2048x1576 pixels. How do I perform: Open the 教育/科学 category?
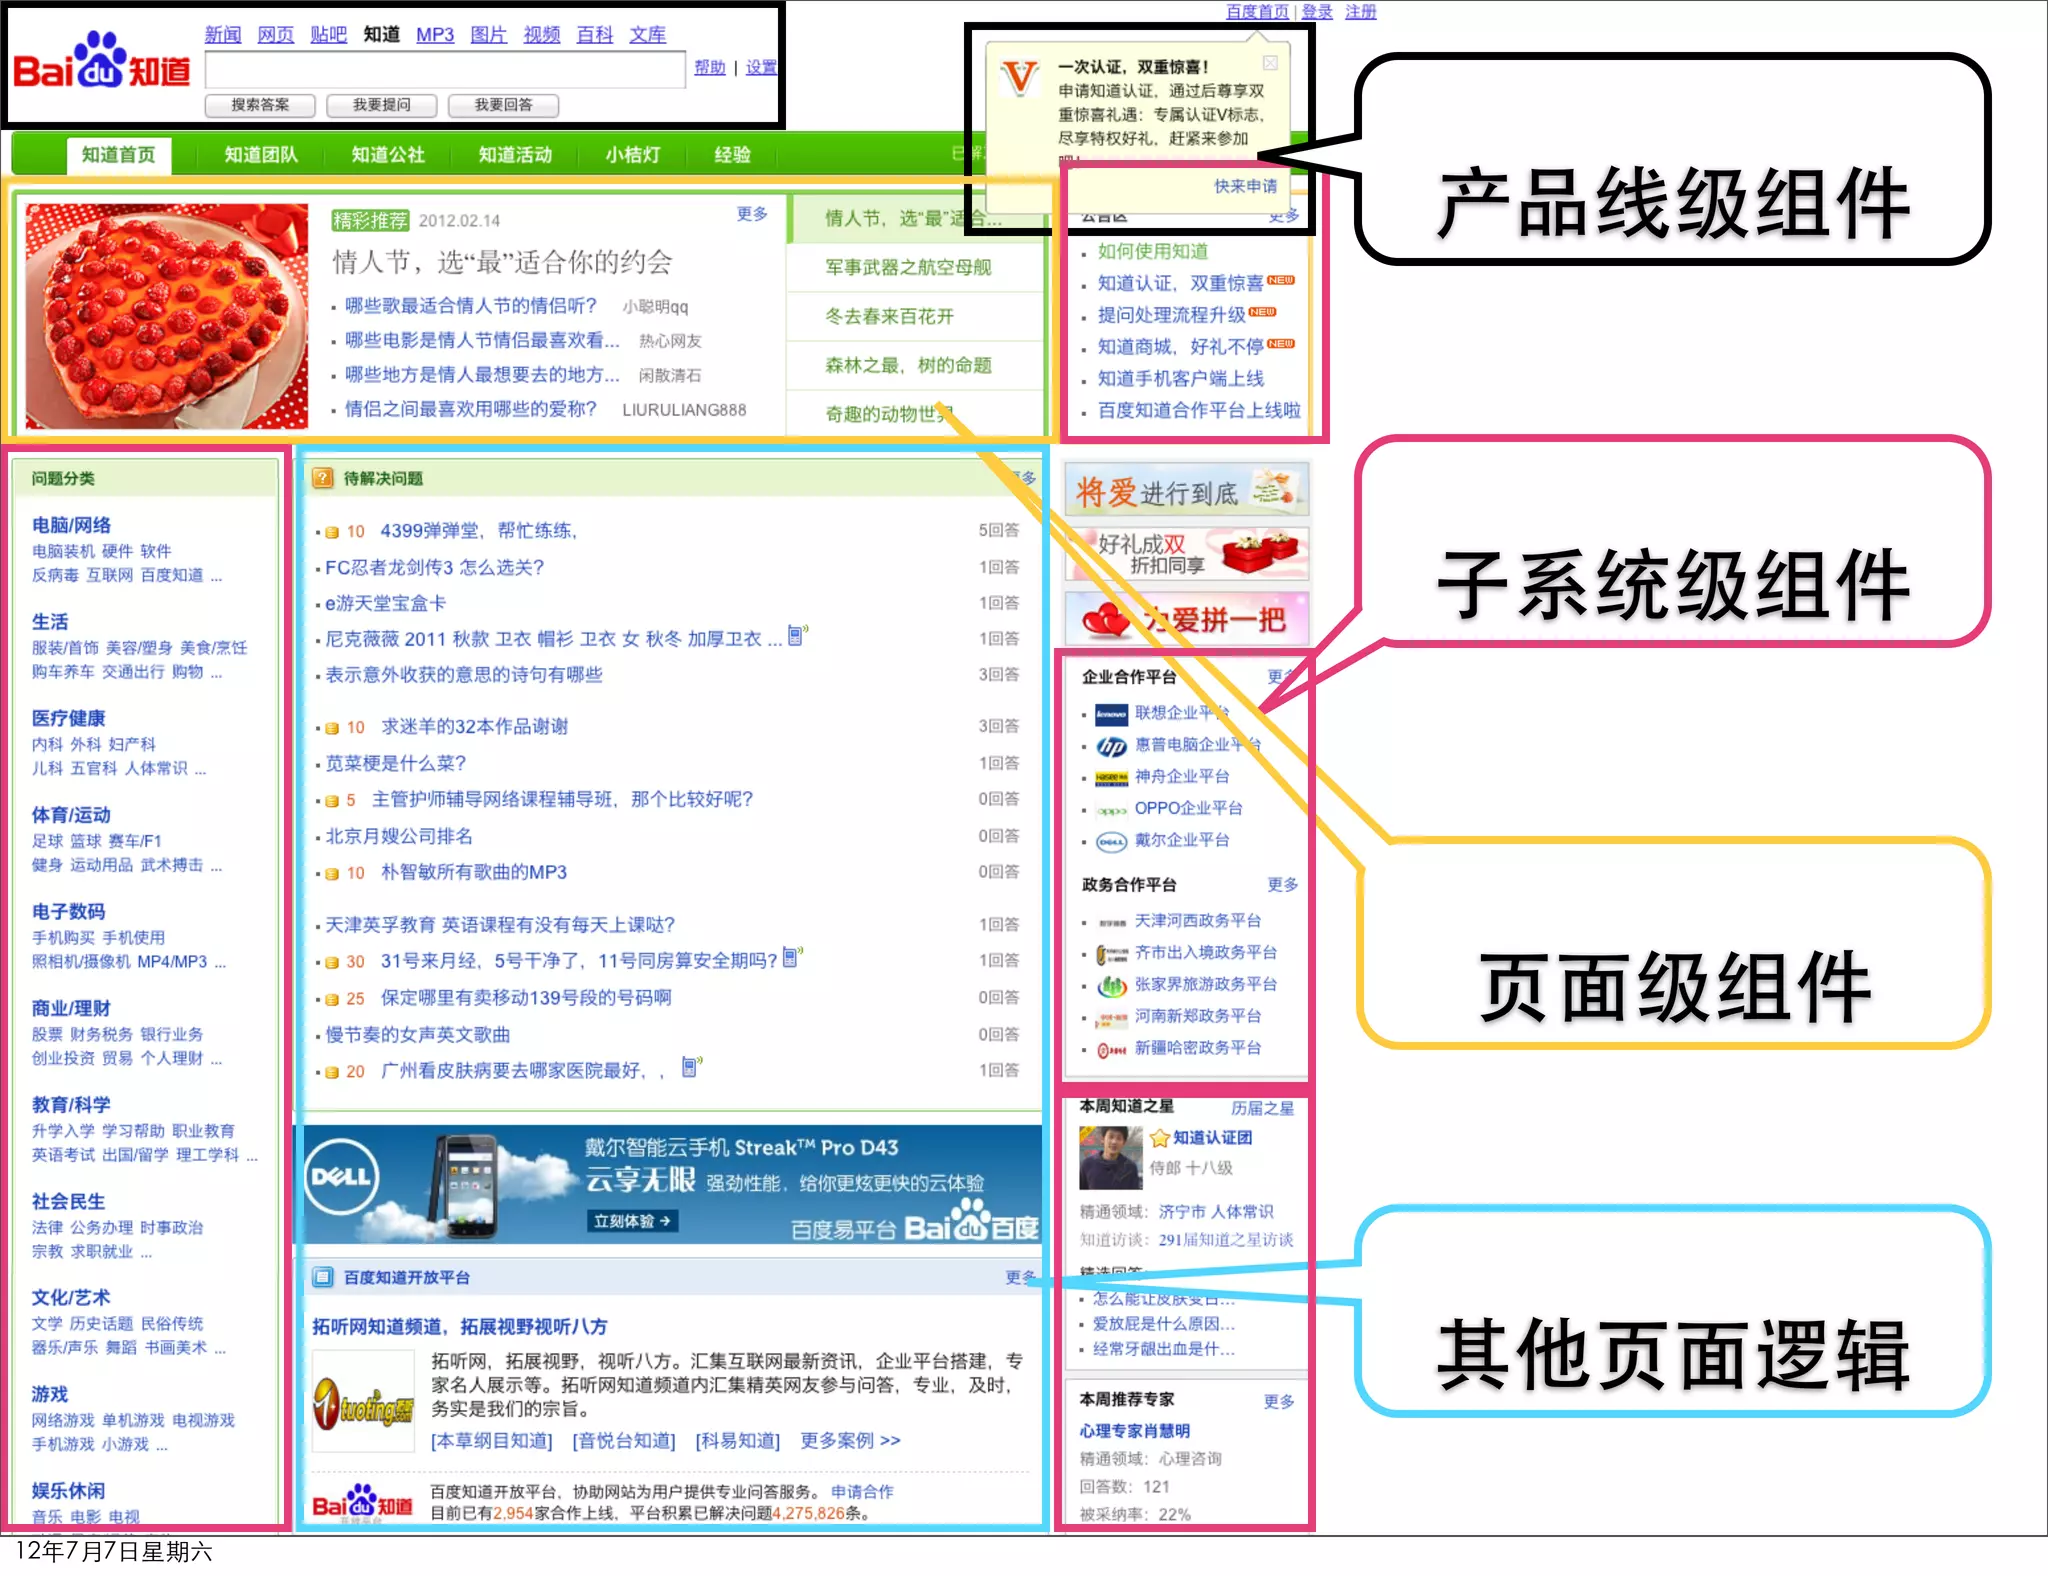(x=71, y=1104)
